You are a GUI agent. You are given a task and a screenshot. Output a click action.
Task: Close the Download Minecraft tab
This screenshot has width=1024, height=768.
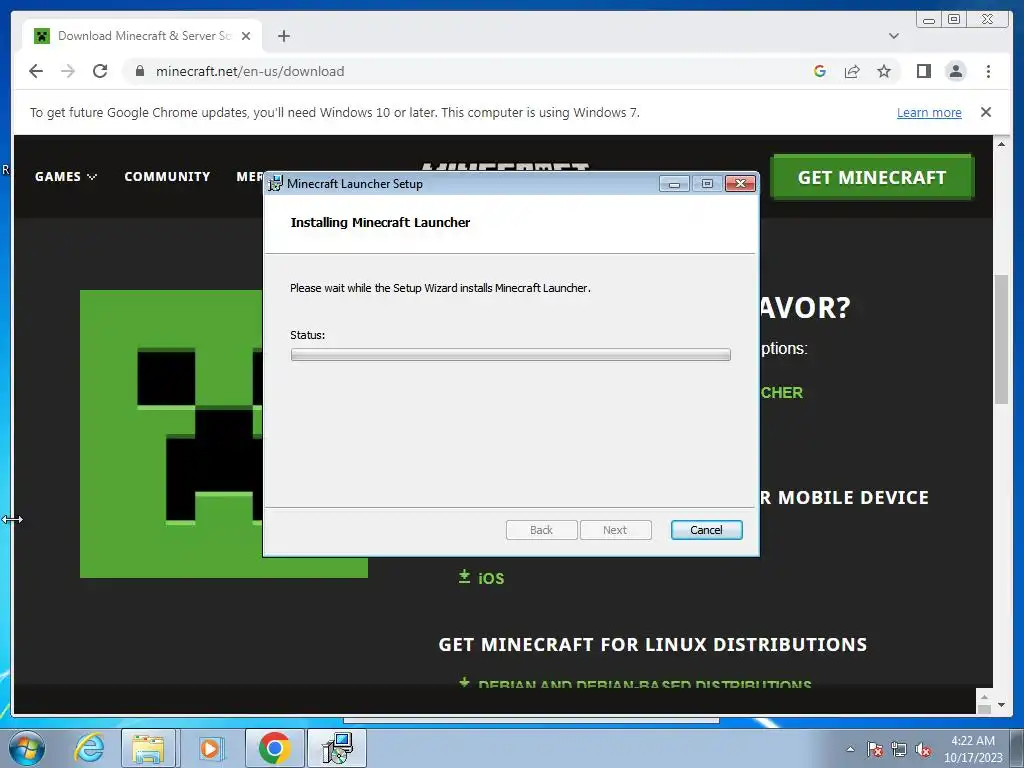246,36
